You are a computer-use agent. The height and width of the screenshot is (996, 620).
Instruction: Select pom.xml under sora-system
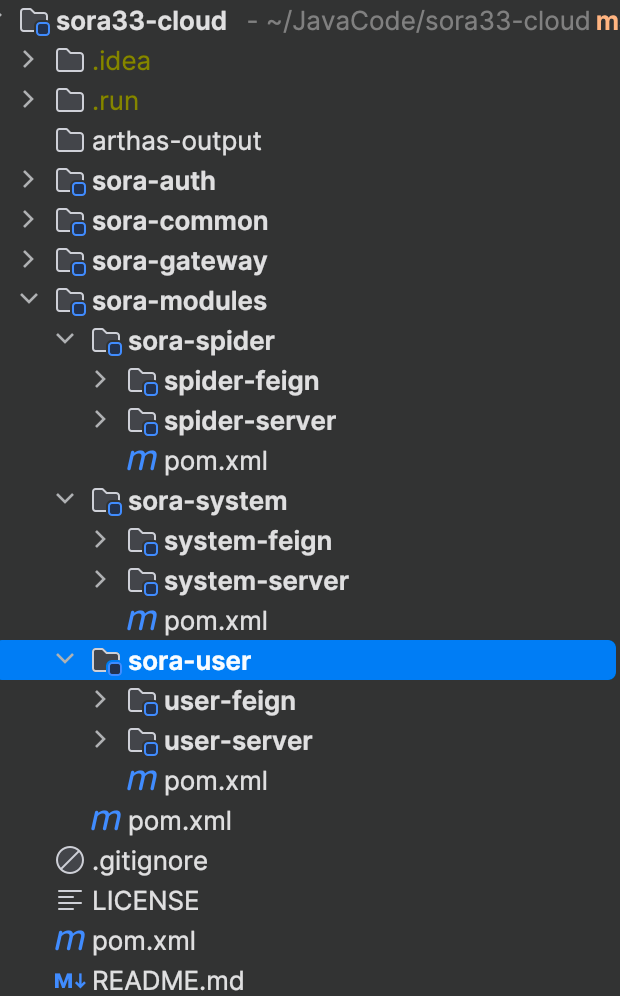[x=215, y=621]
